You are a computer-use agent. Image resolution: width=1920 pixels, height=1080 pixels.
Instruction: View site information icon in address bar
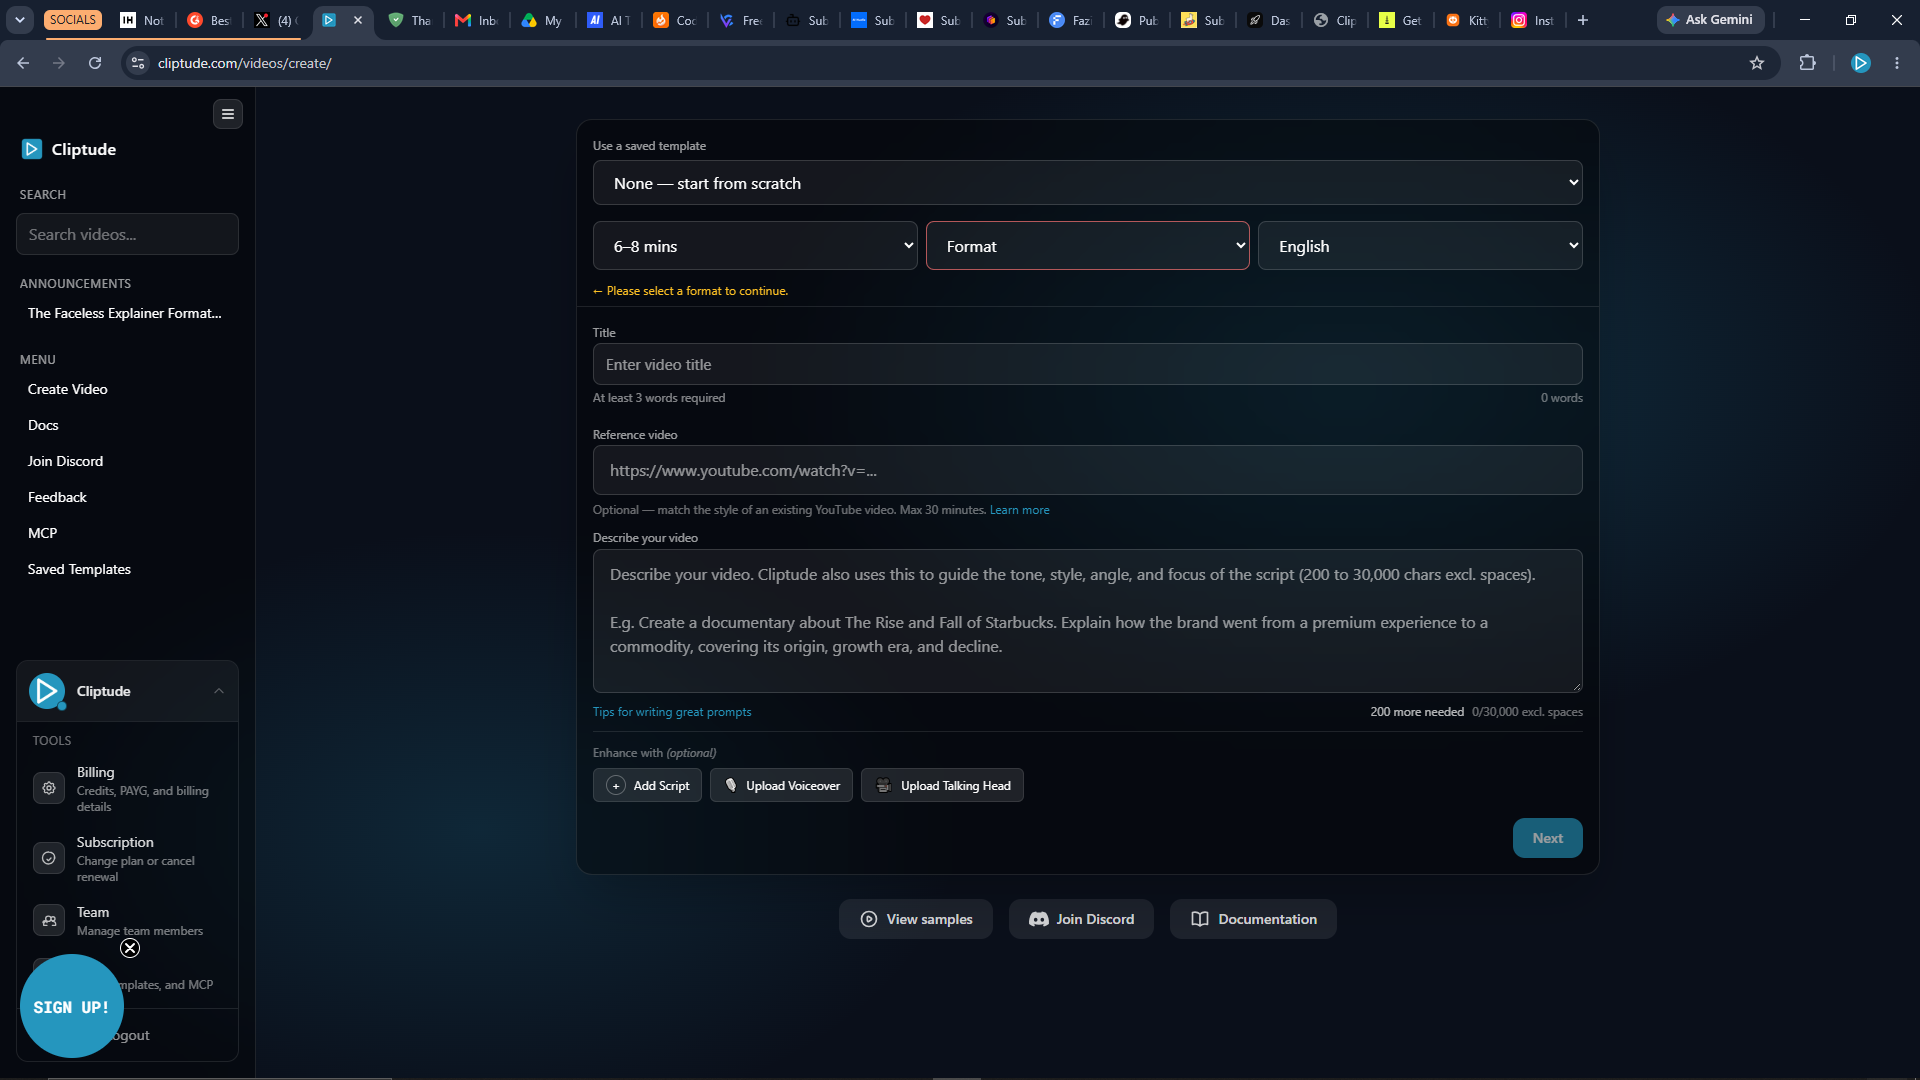click(138, 63)
